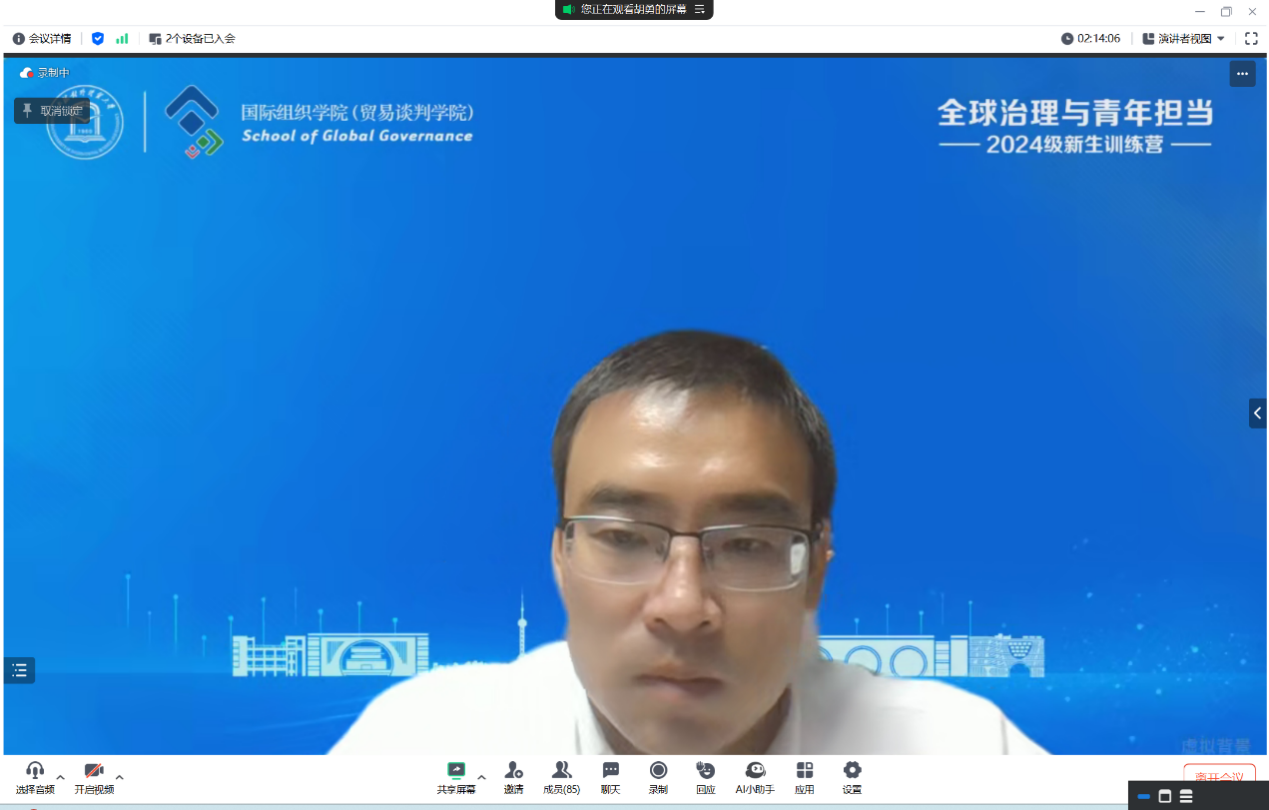Launch the AI小助手 assistant
1269x810 pixels.
tap(755, 776)
